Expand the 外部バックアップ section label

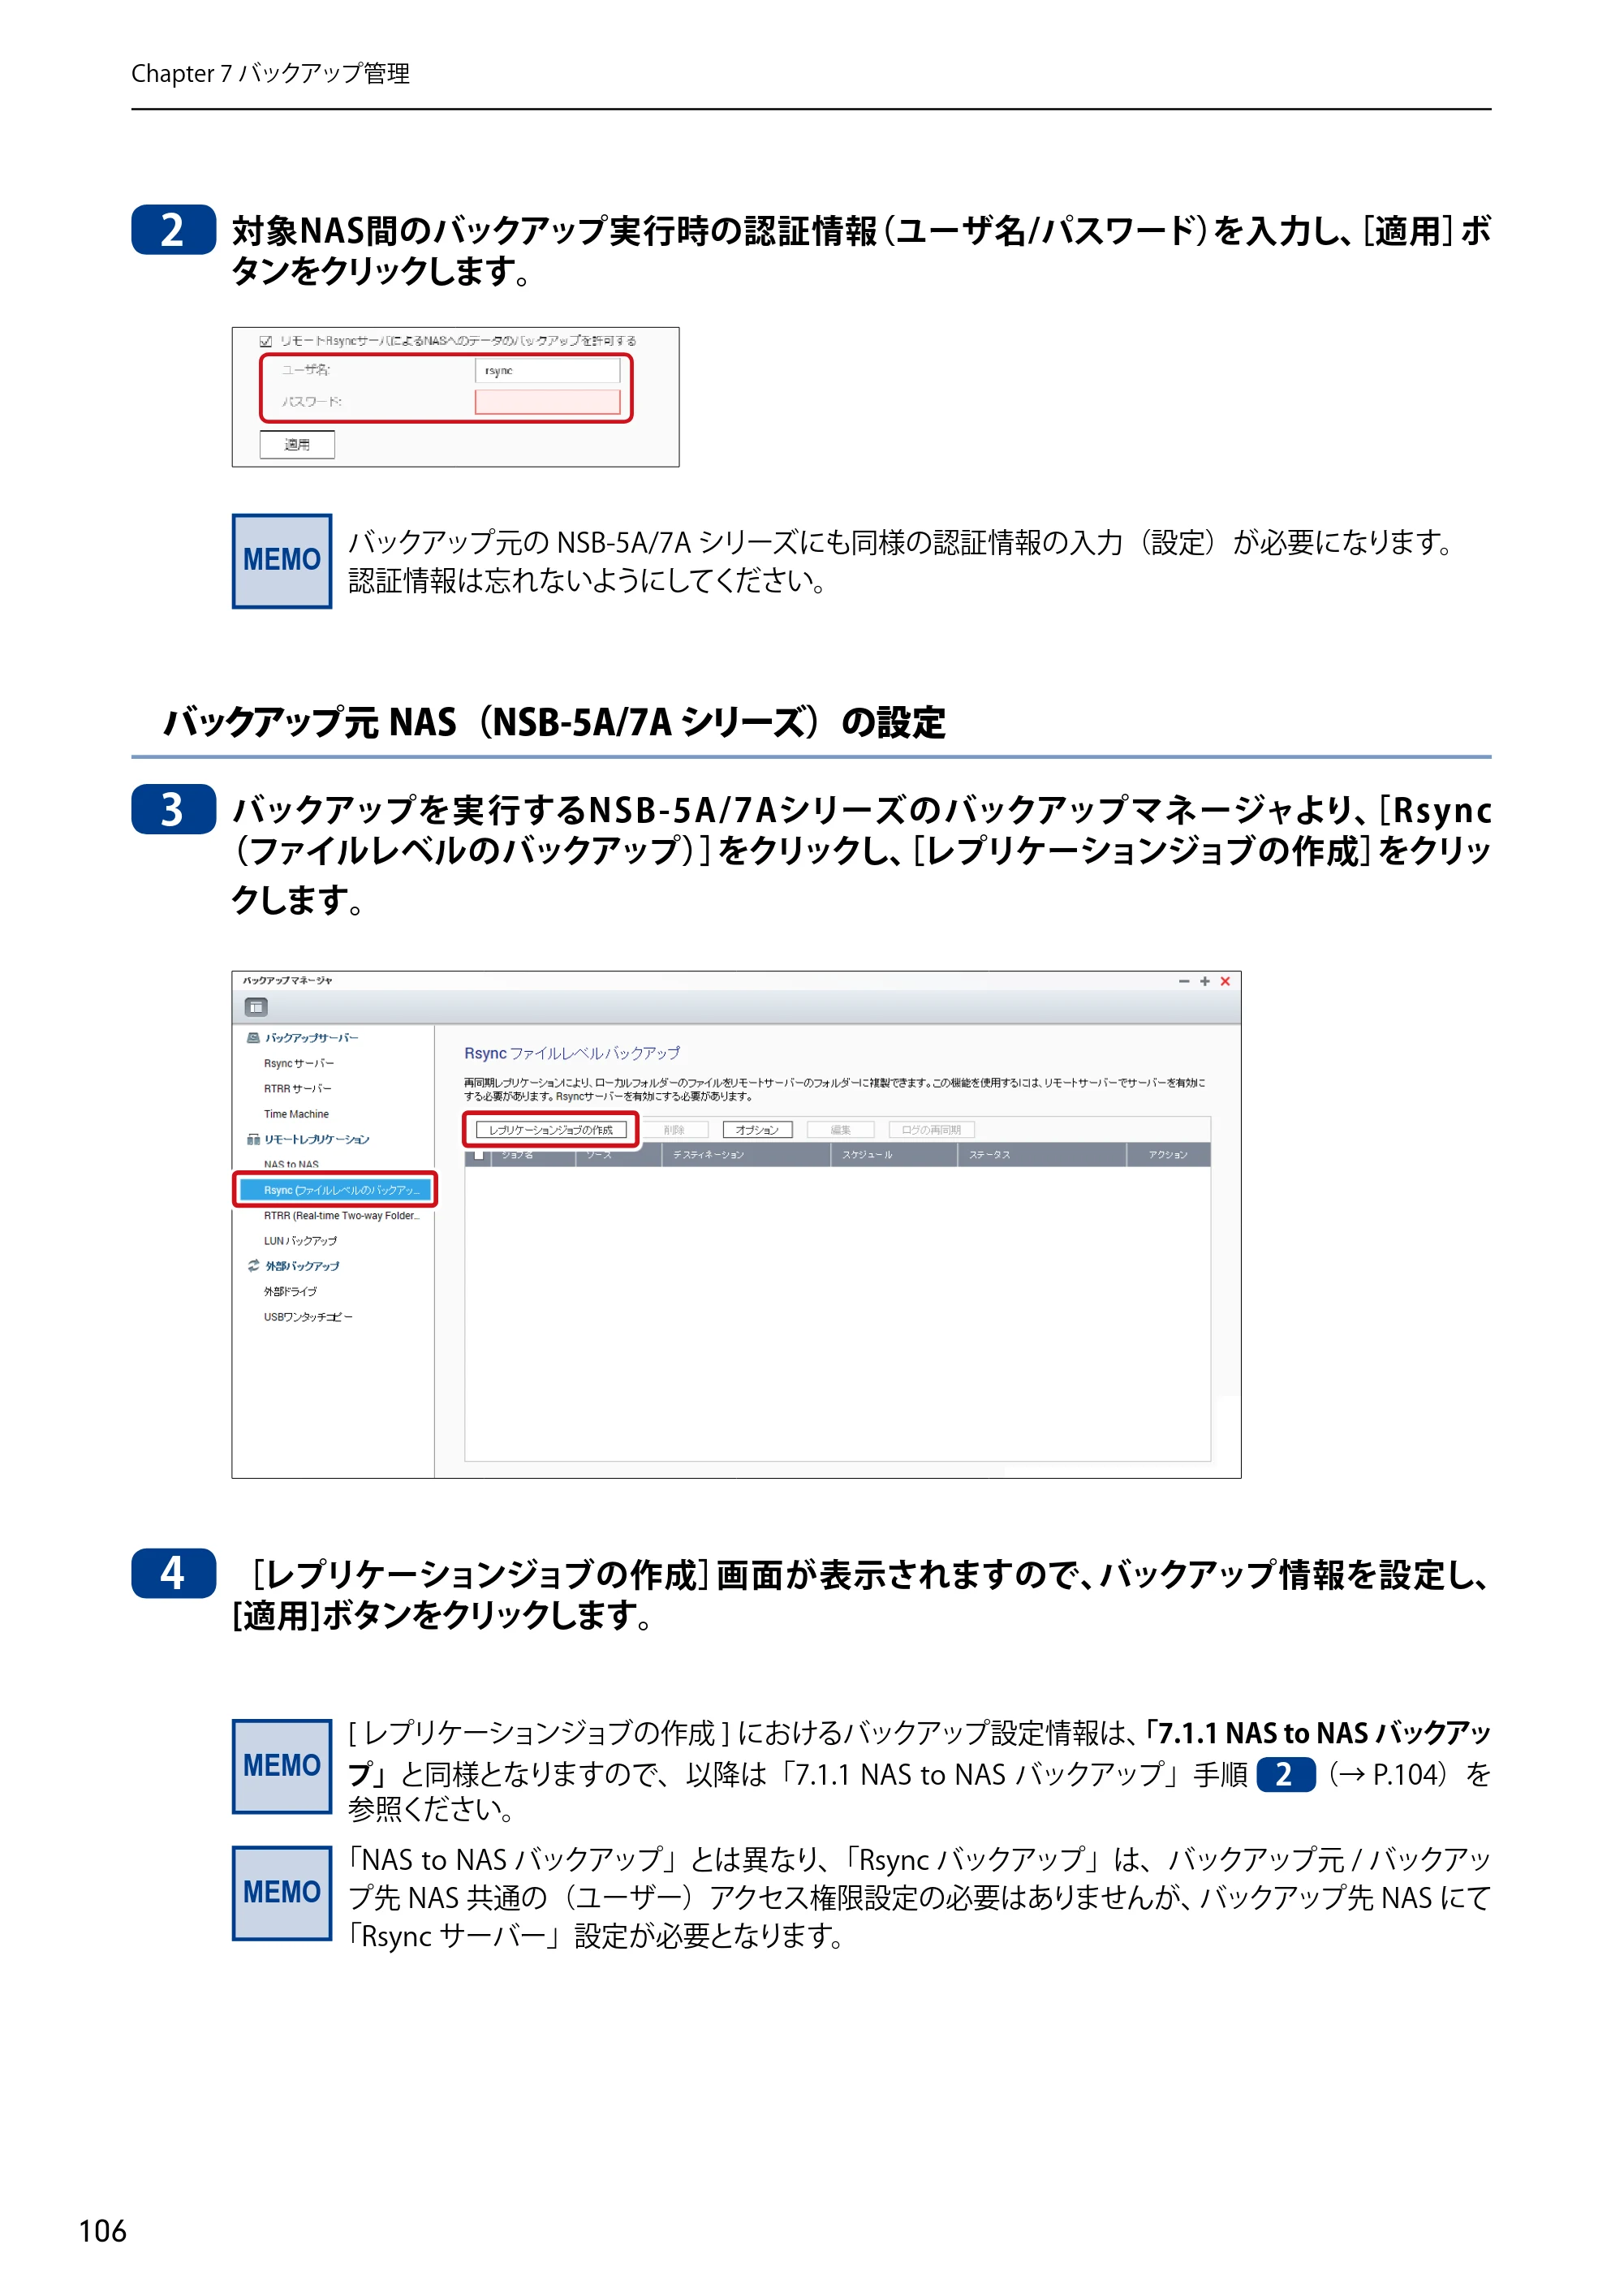tap(302, 1266)
